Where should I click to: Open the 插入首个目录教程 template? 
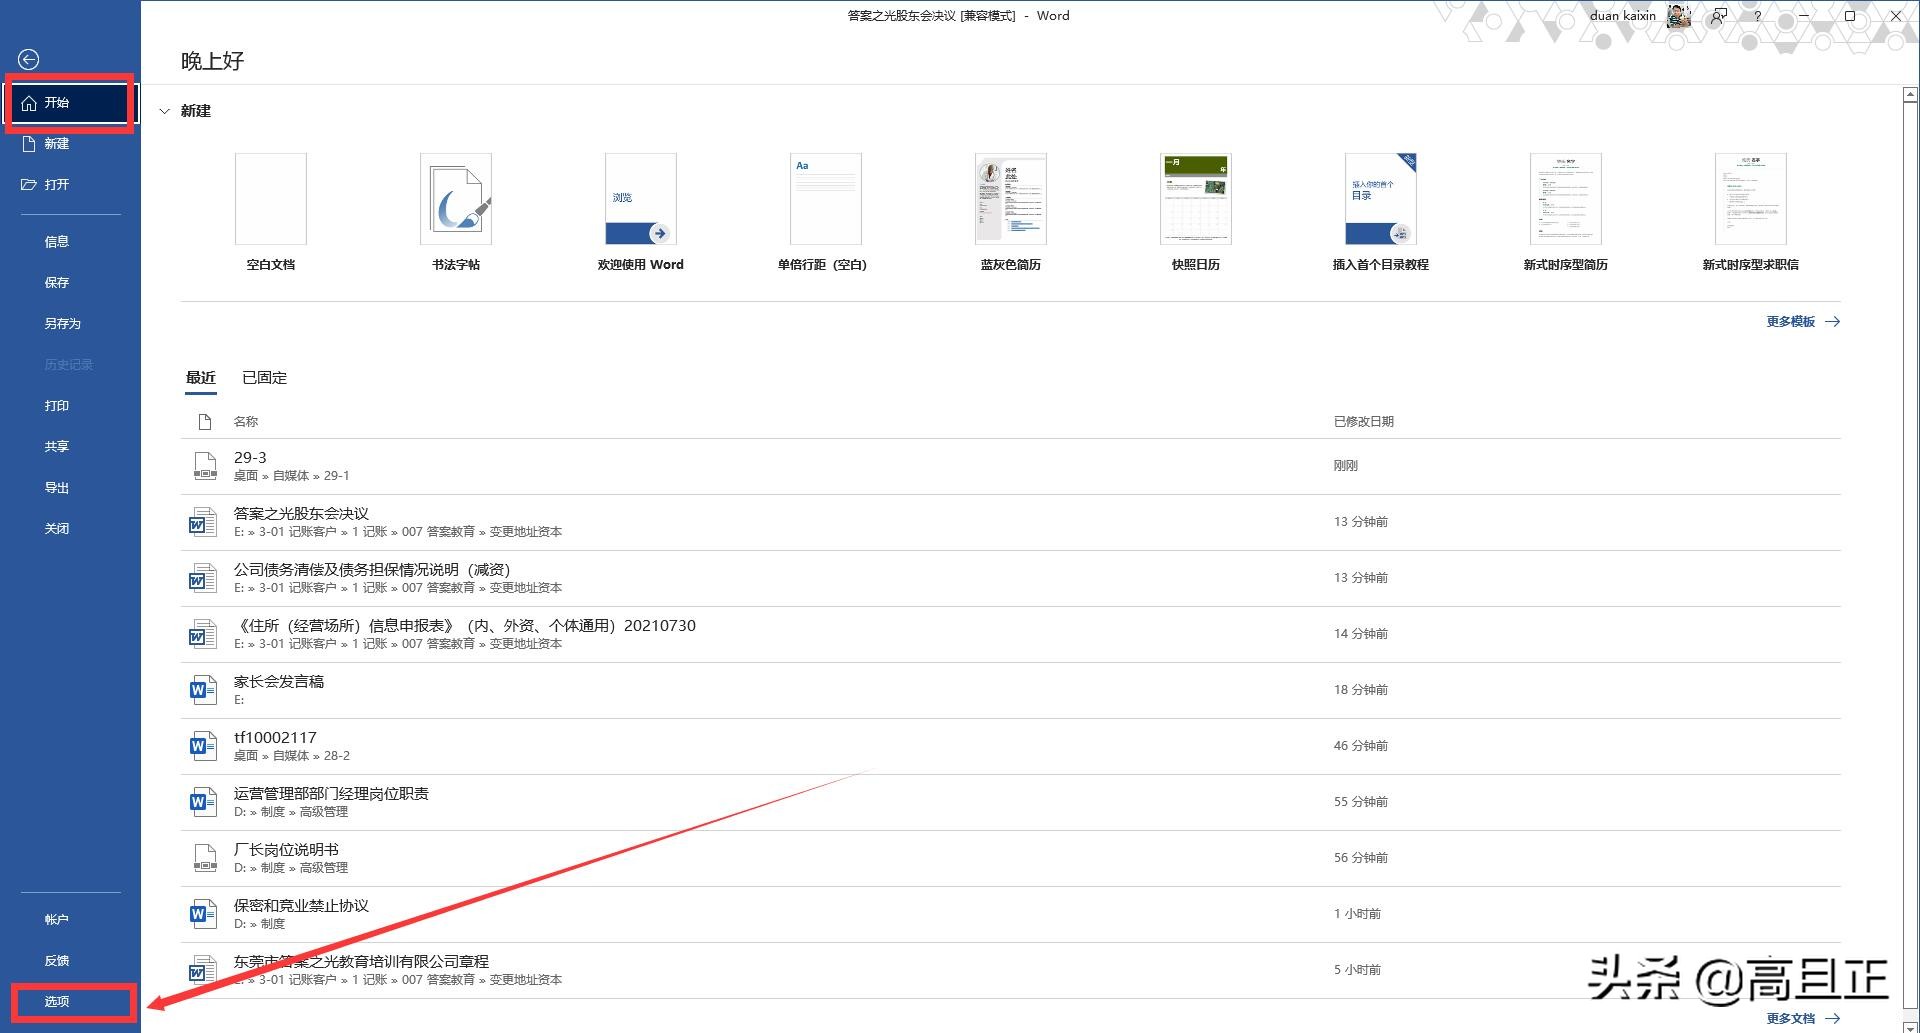1381,212
